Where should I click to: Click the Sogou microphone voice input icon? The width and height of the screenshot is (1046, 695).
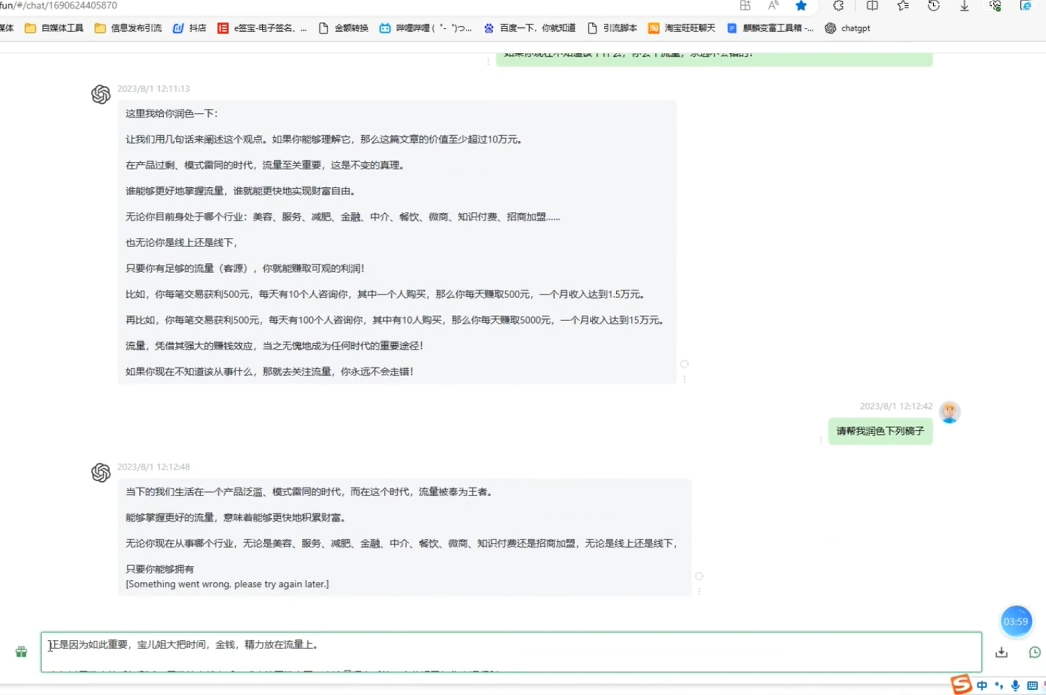pyautogui.click(x=1015, y=685)
